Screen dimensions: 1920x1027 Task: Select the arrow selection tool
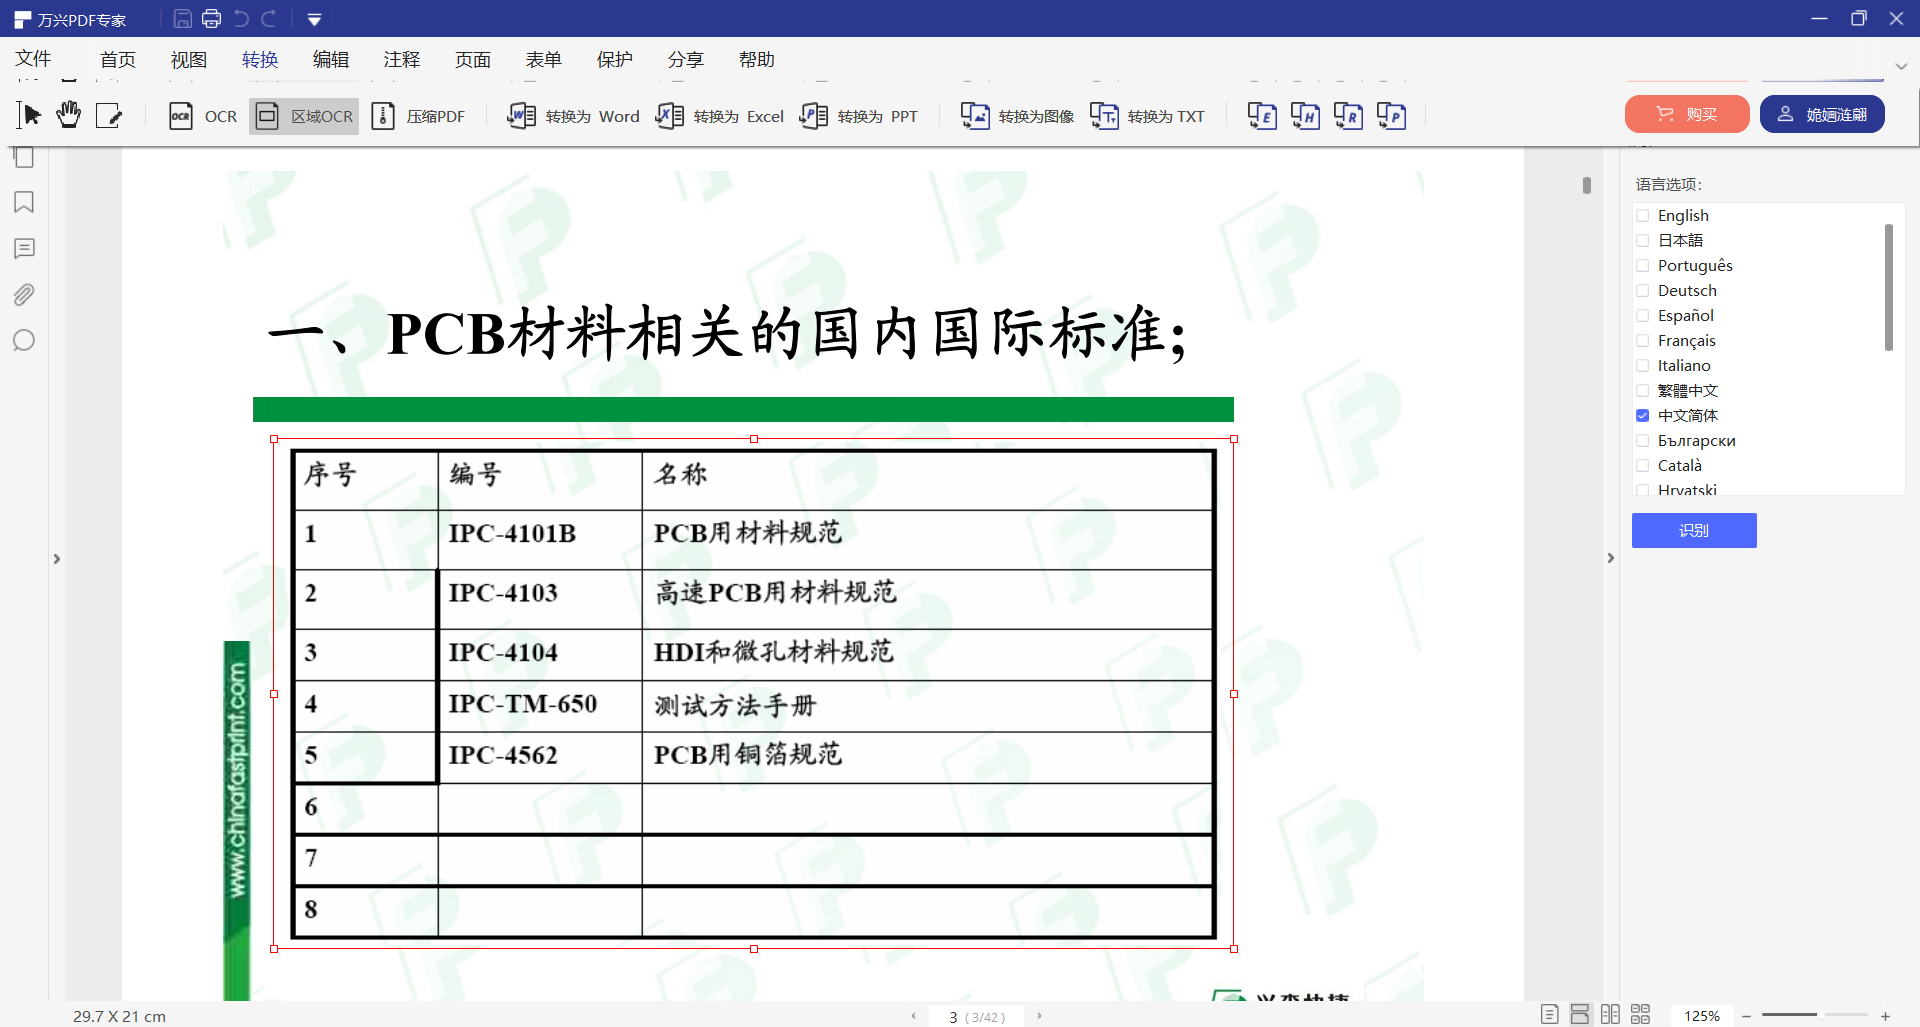29,116
